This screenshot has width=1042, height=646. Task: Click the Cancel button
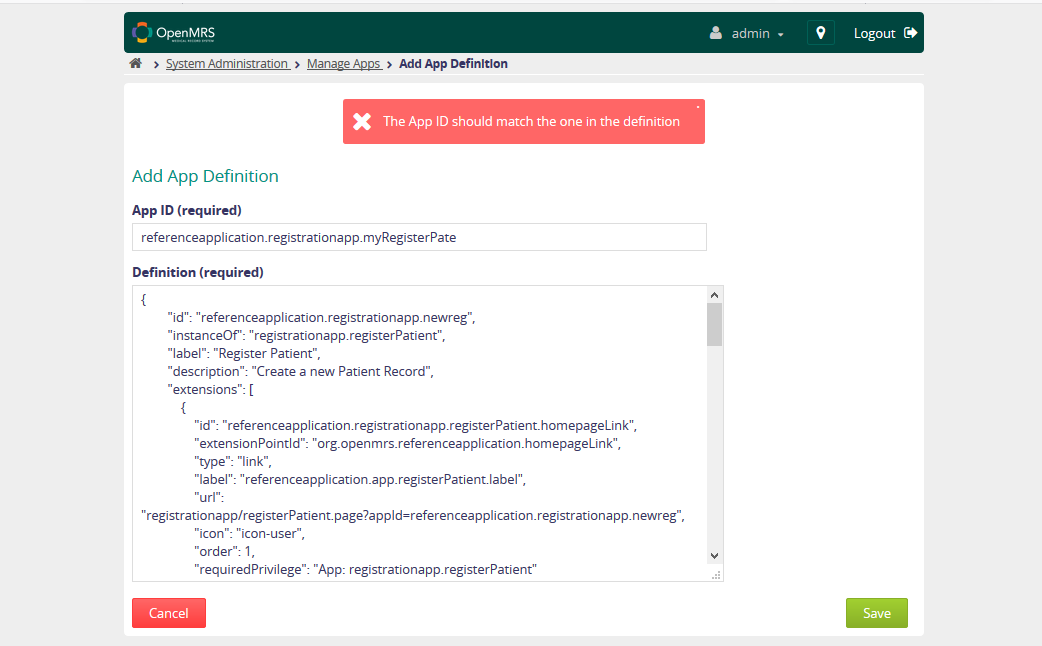(x=169, y=613)
